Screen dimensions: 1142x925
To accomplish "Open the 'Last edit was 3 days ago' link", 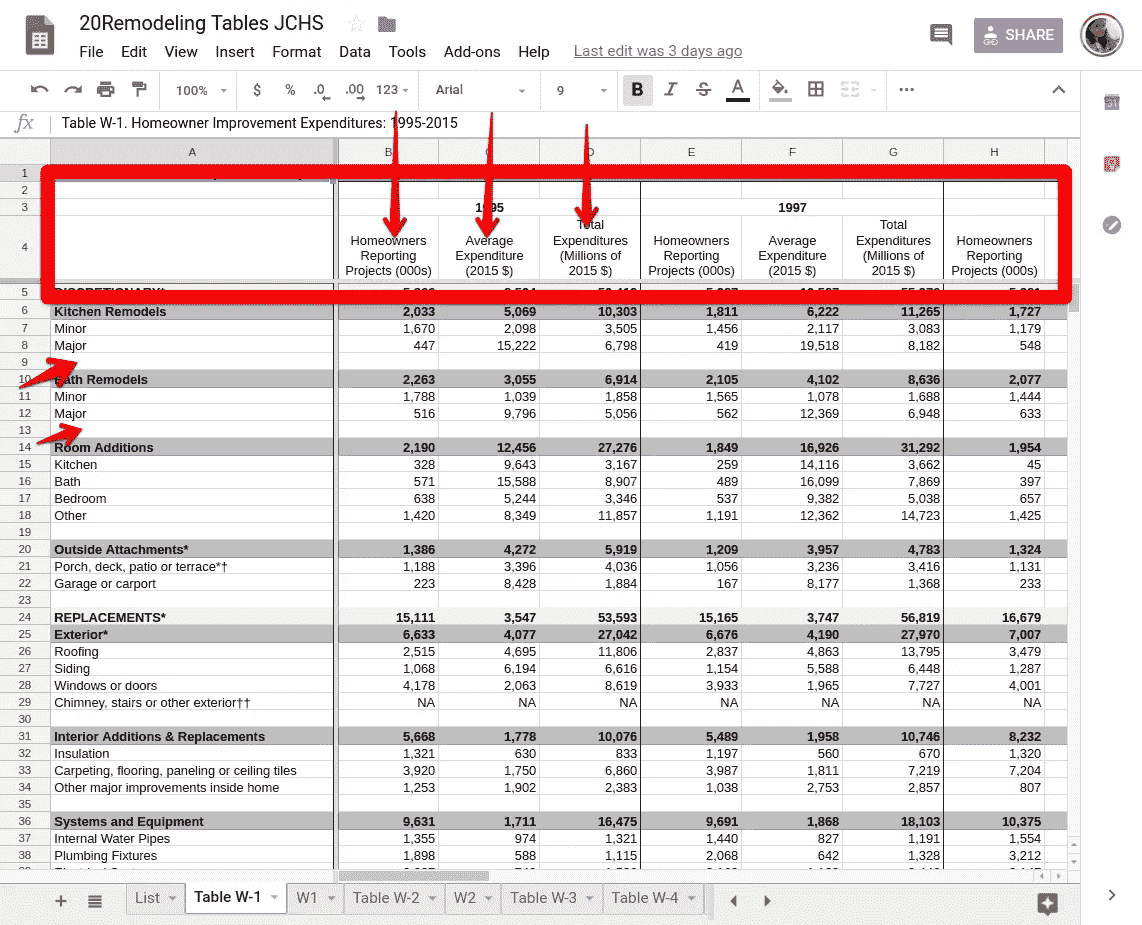I will coord(658,51).
